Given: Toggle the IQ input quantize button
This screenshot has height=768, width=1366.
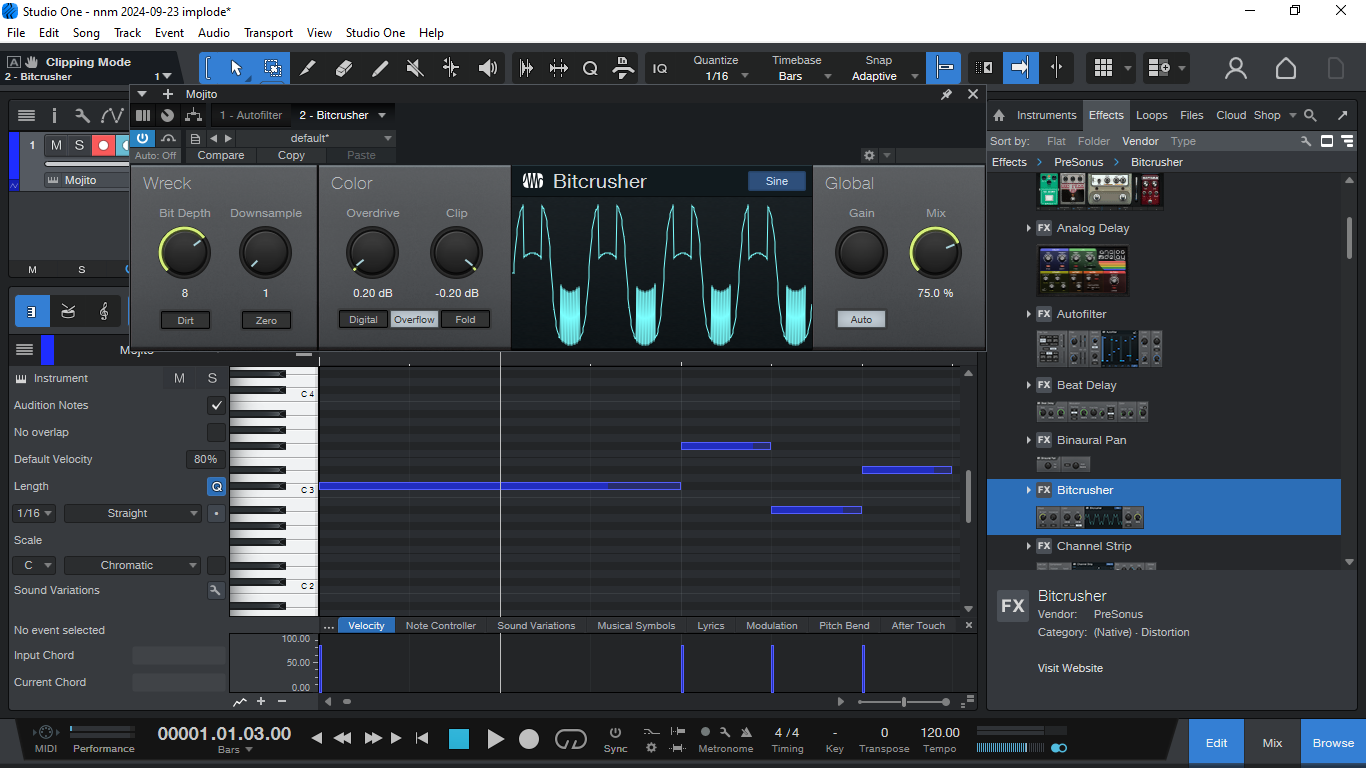Looking at the screenshot, I should point(660,68).
